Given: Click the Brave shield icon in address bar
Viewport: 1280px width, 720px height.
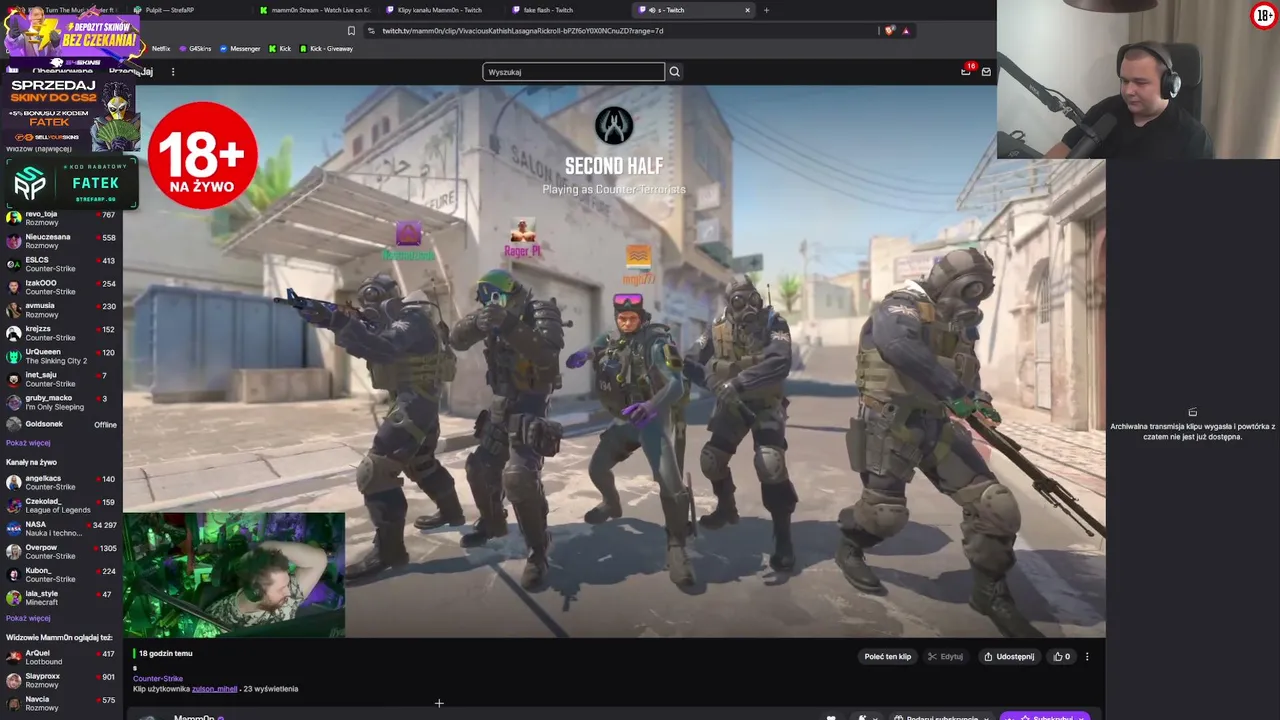Looking at the screenshot, I should coord(889,31).
